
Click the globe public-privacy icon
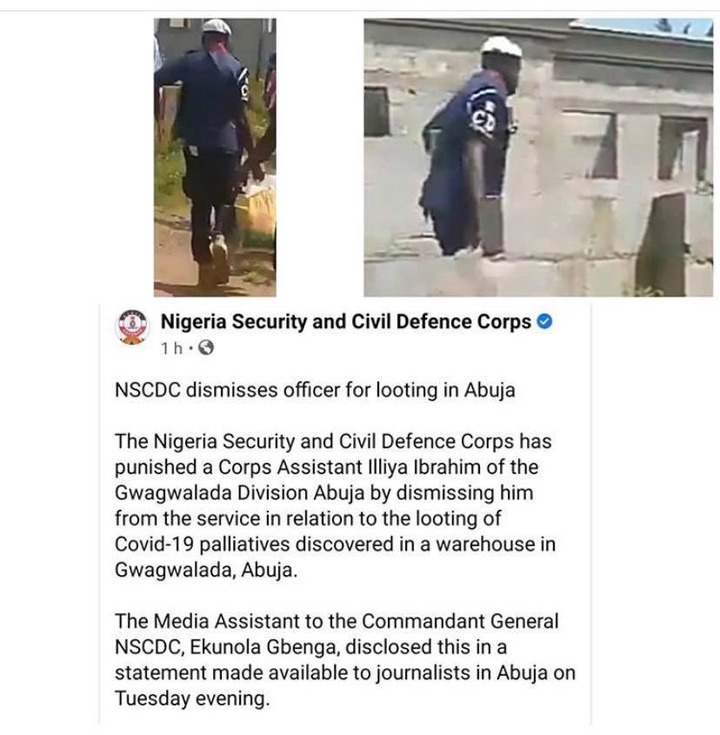point(206,348)
